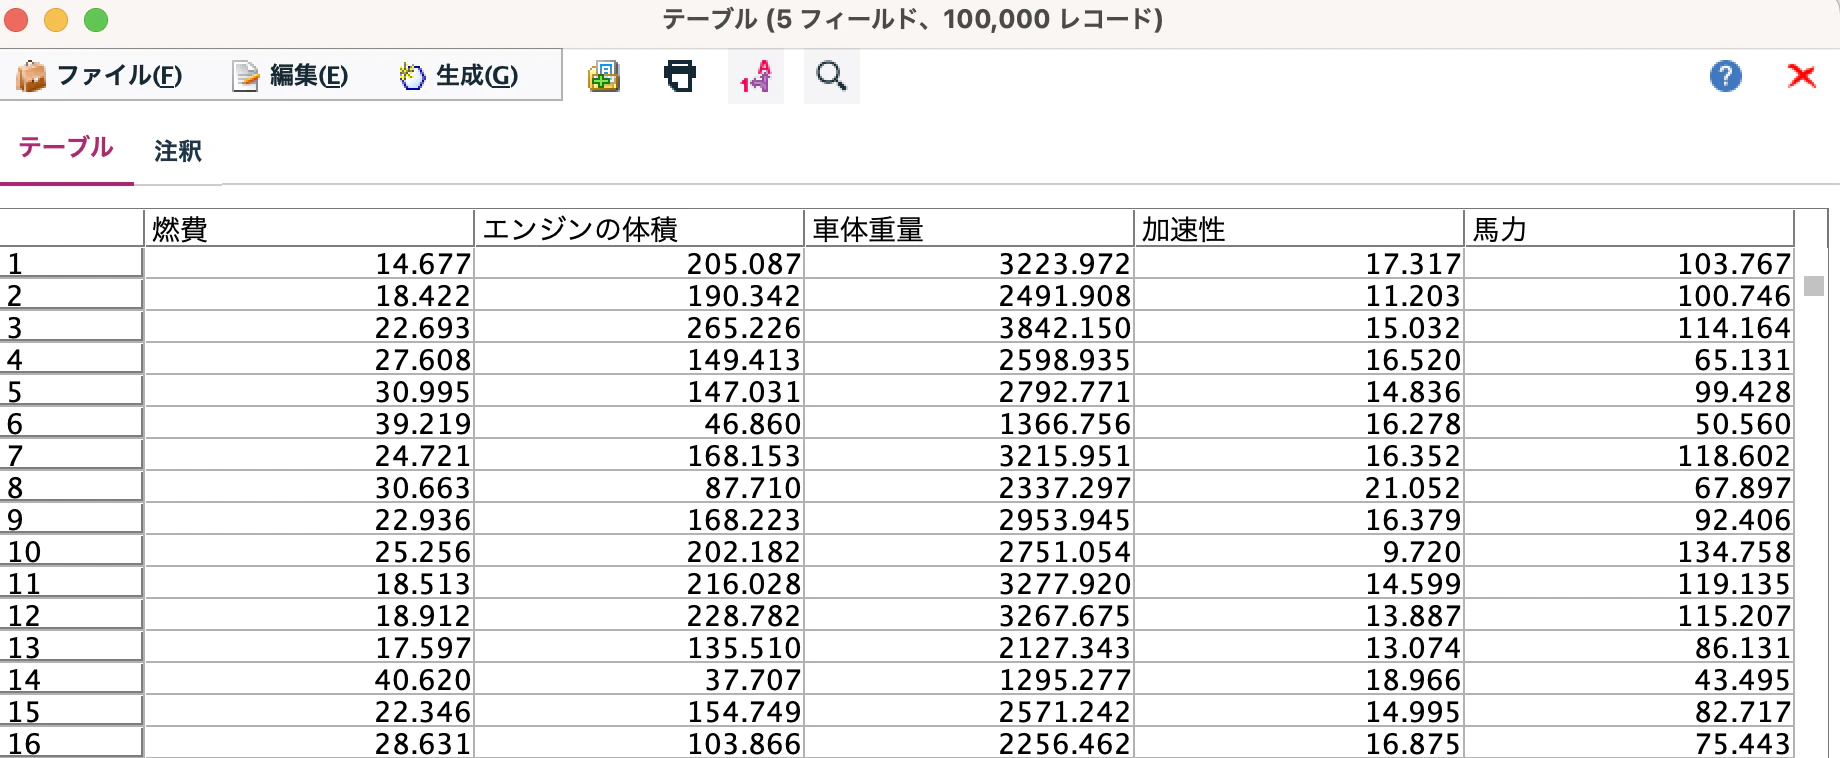Click cell value 22.936
This screenshot has width=1840, height=758.
point(422,520)
